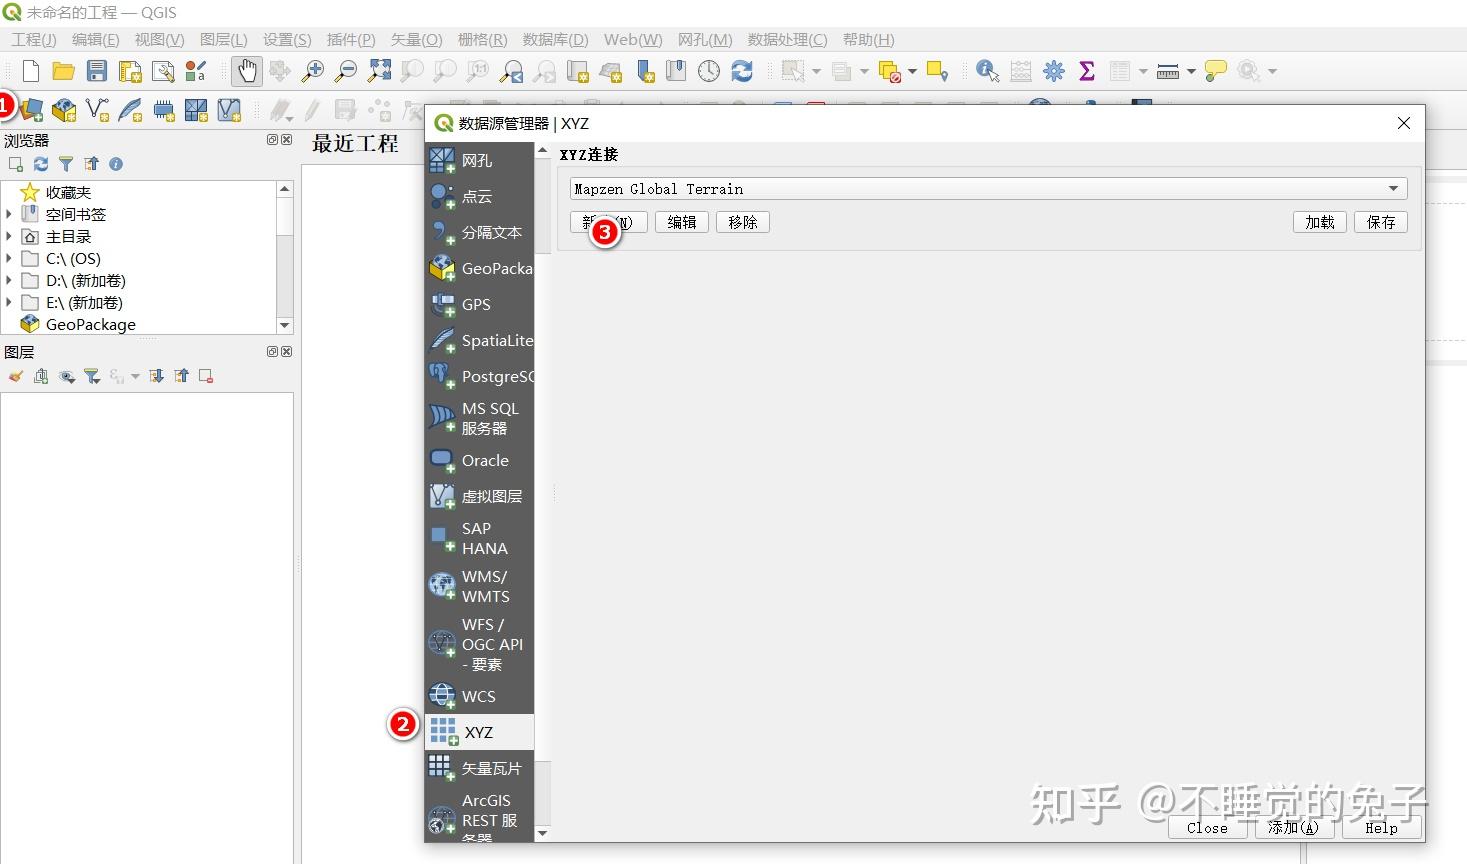Open the XYZ连接 combo box showing Mapzen Global Terrain
Screen dimensions: 1467x864
point(988,189)
